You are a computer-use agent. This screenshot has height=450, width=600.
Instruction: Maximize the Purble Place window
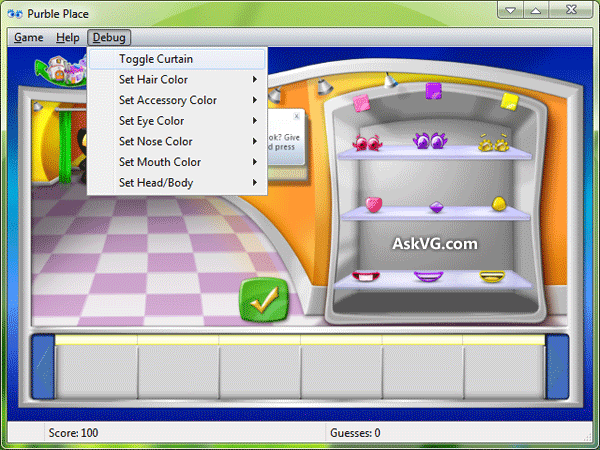tap(536, 10)
